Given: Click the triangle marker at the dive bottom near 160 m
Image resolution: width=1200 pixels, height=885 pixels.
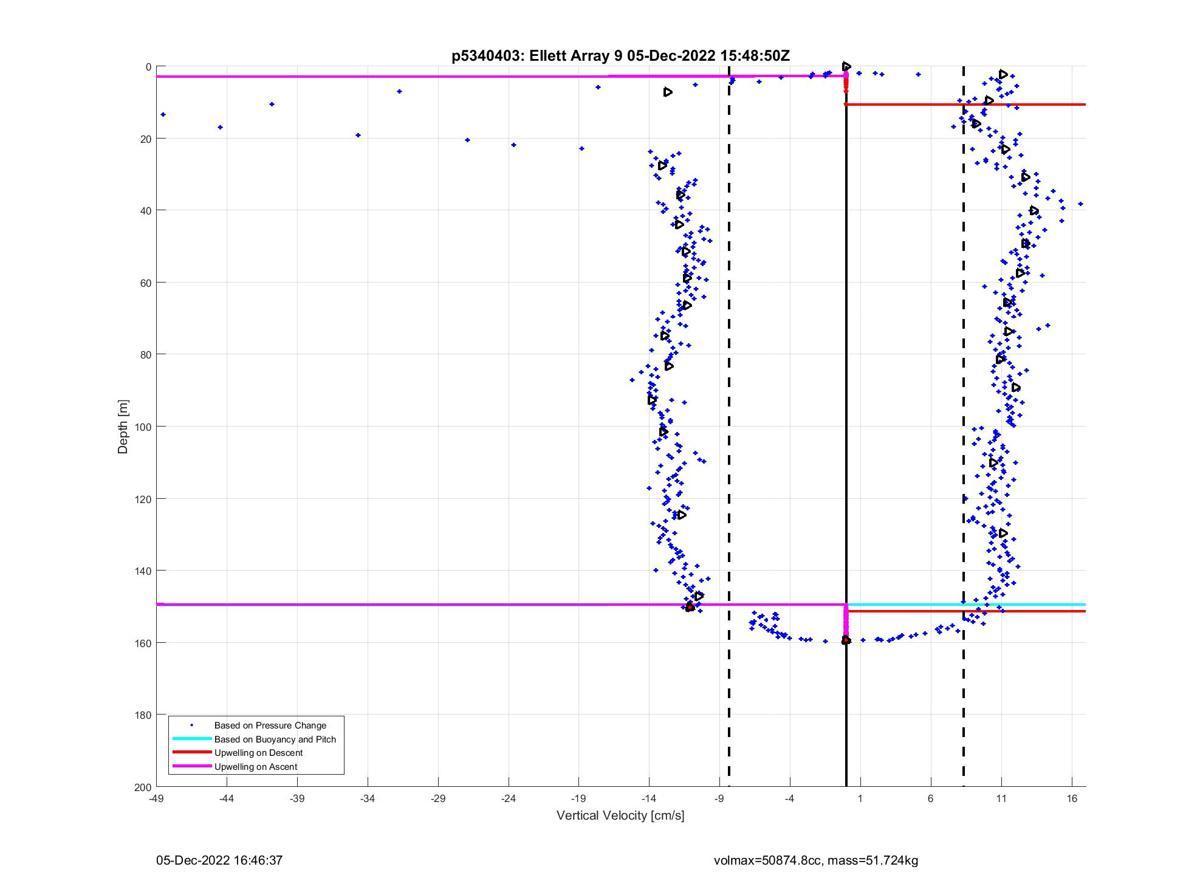Looking at the screenshot, I should (x=846, y=640).
